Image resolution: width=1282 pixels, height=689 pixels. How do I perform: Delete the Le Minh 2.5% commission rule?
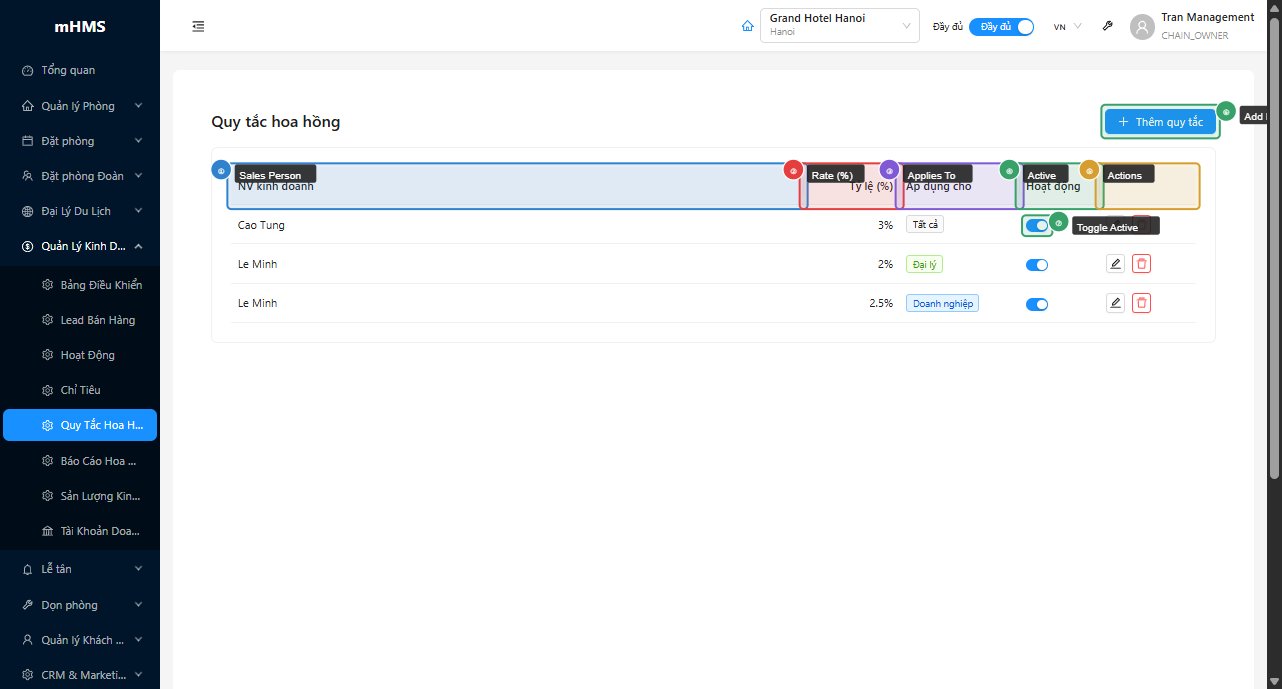pos(1141,303)
